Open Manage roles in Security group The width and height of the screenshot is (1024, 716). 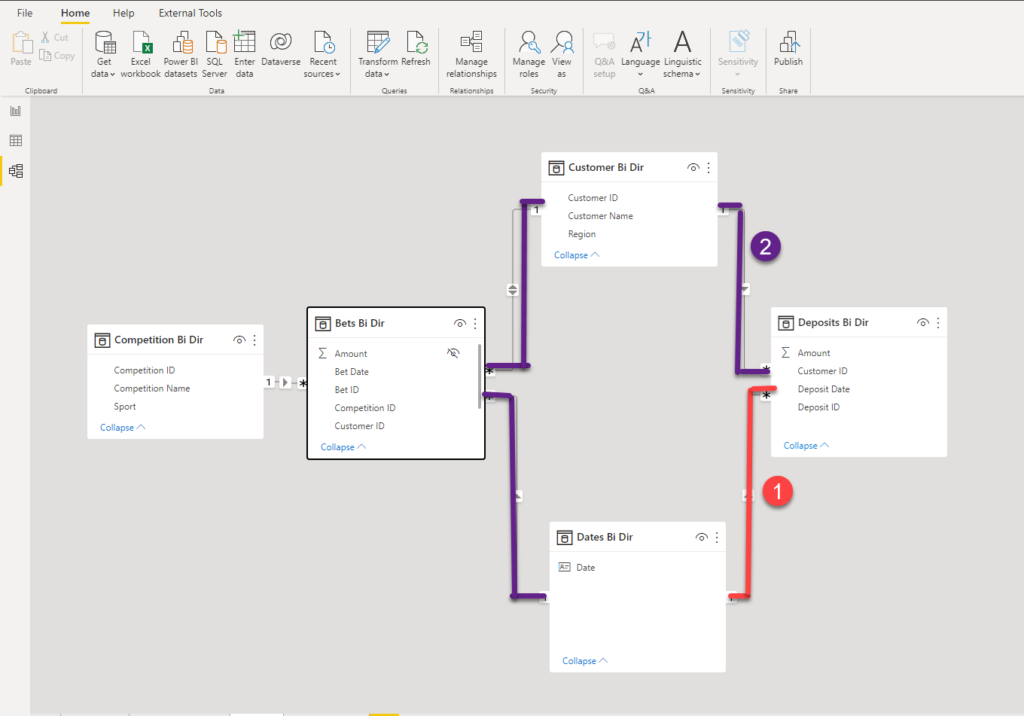(528, 55)
